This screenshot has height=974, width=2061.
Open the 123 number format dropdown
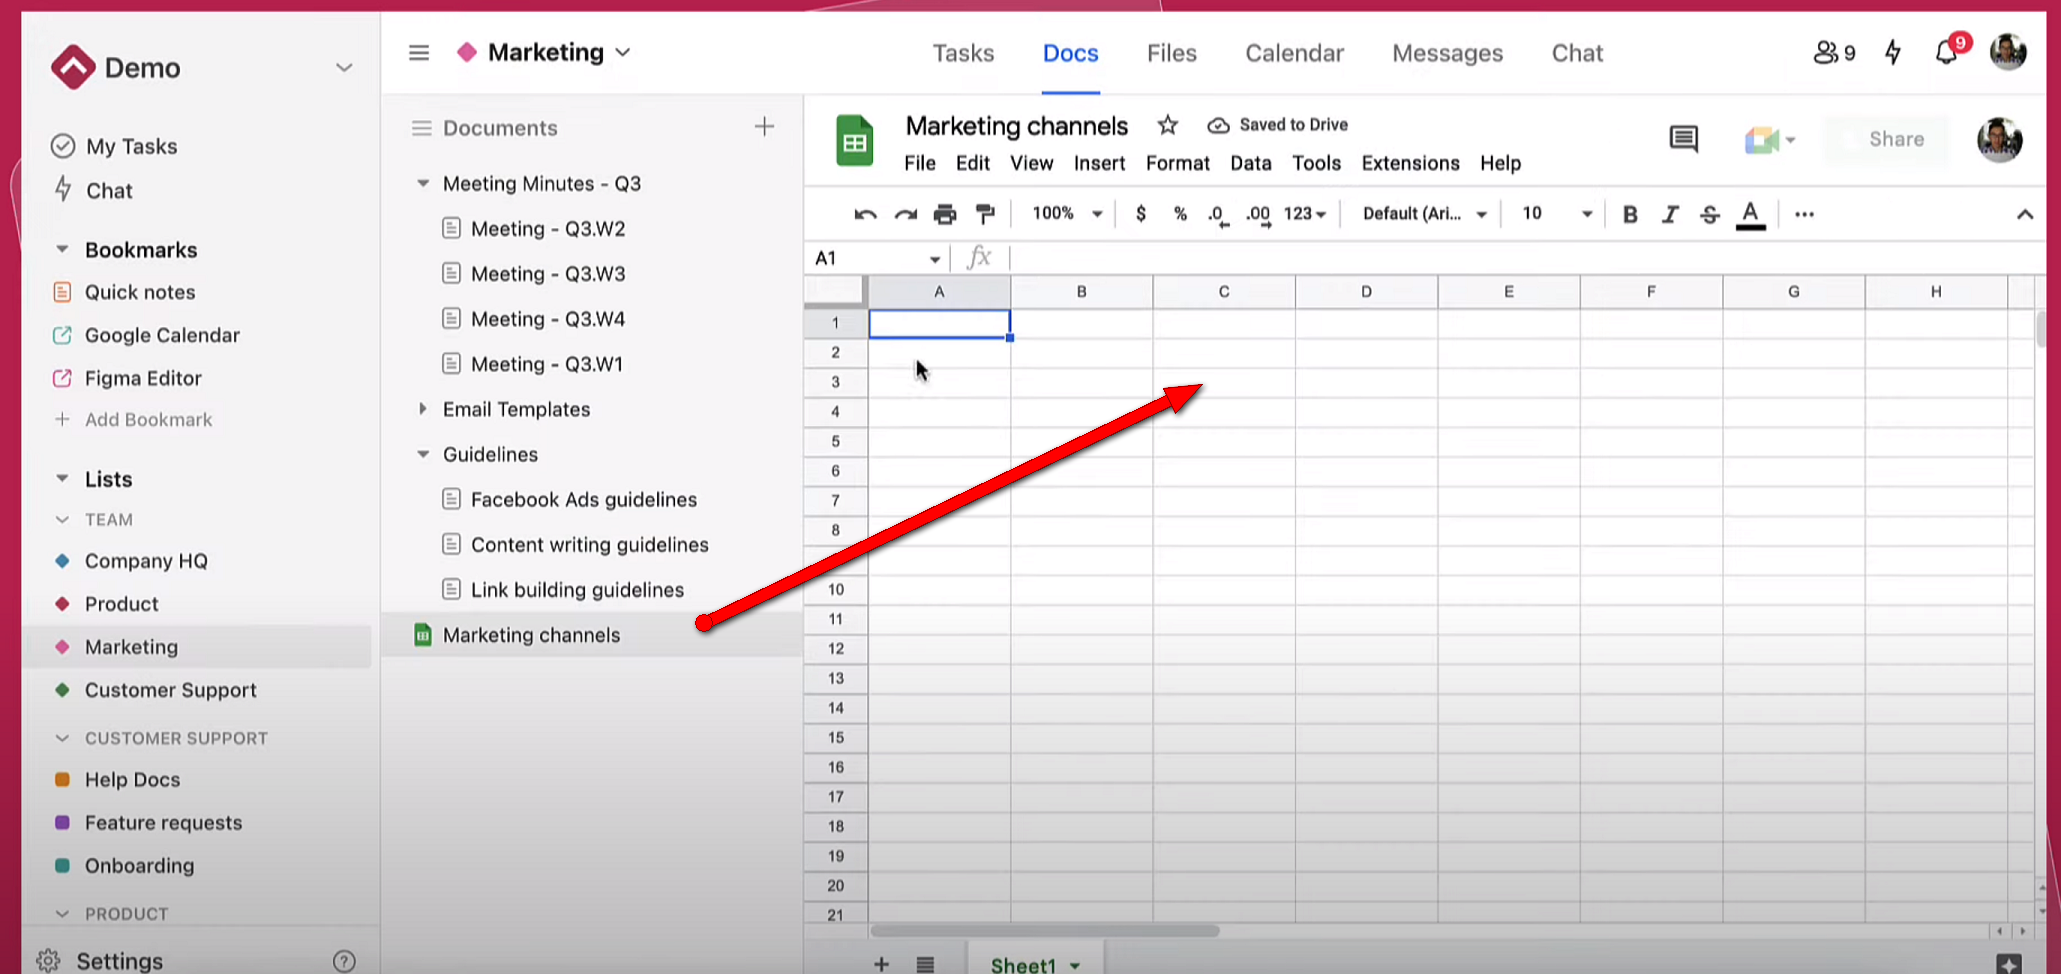point(1304,214)
